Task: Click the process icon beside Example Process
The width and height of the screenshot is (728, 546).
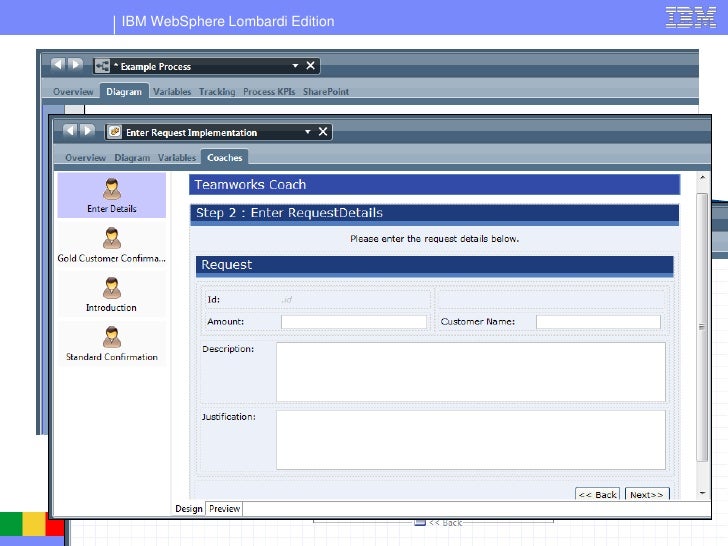Action: [x=102, y=66]
